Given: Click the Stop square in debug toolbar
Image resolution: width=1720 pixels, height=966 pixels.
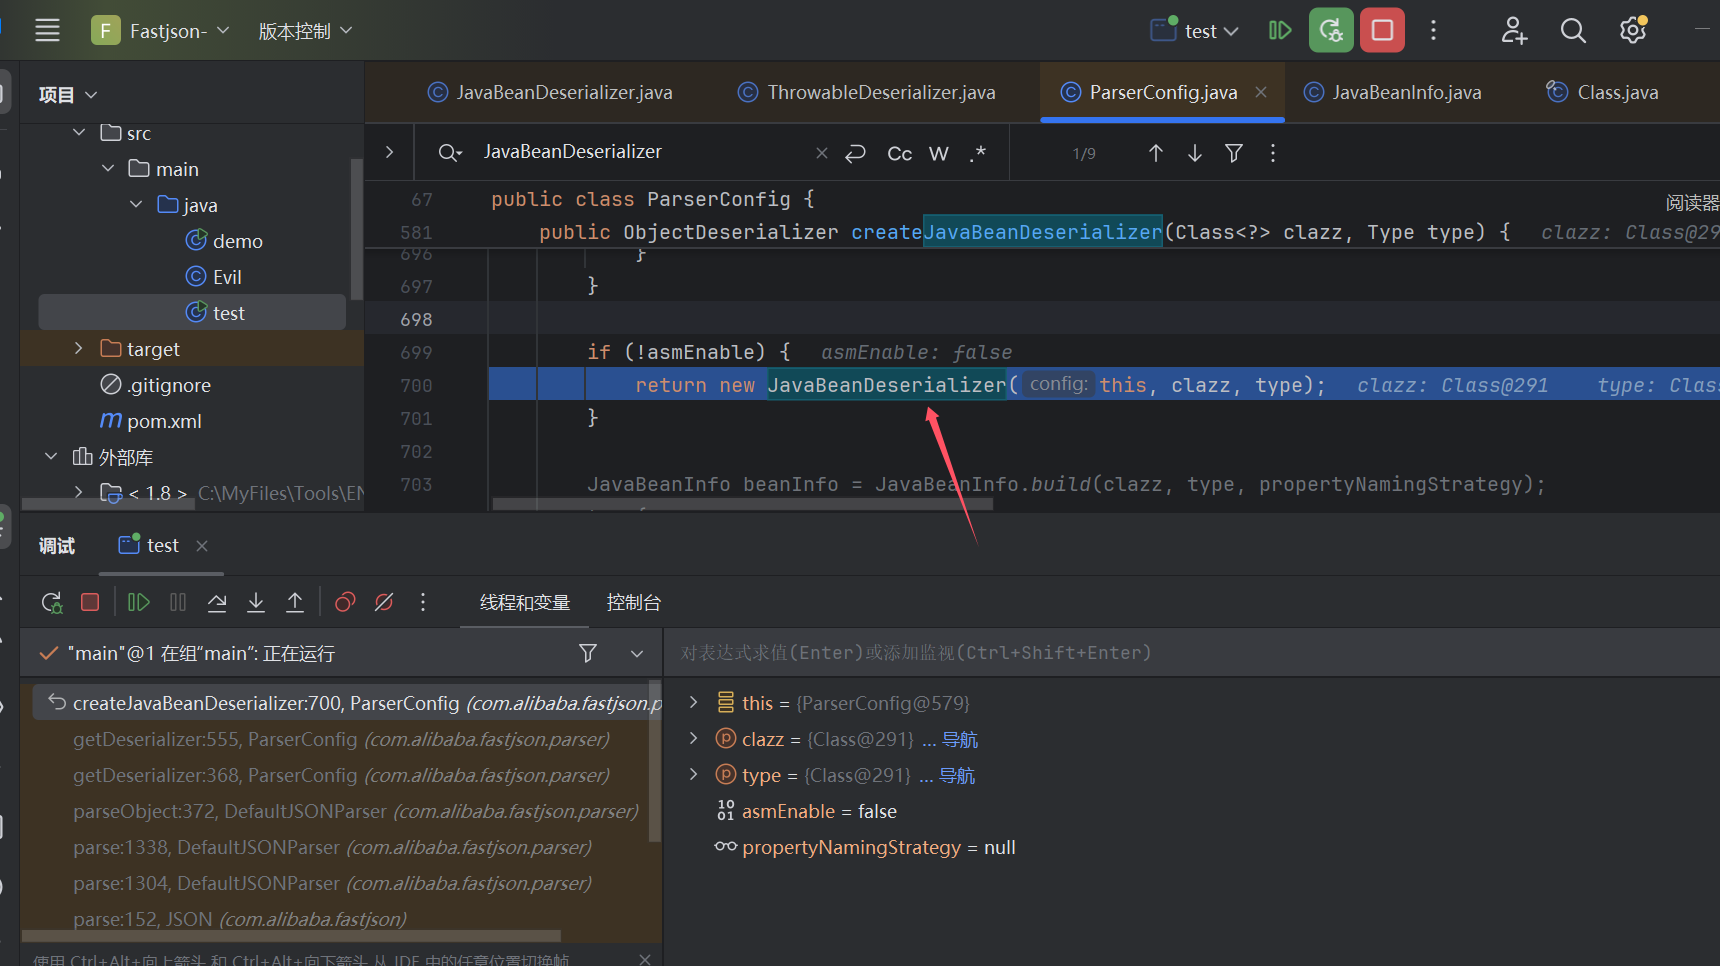Looking at the screenshot, I should (x=90, y=602).
